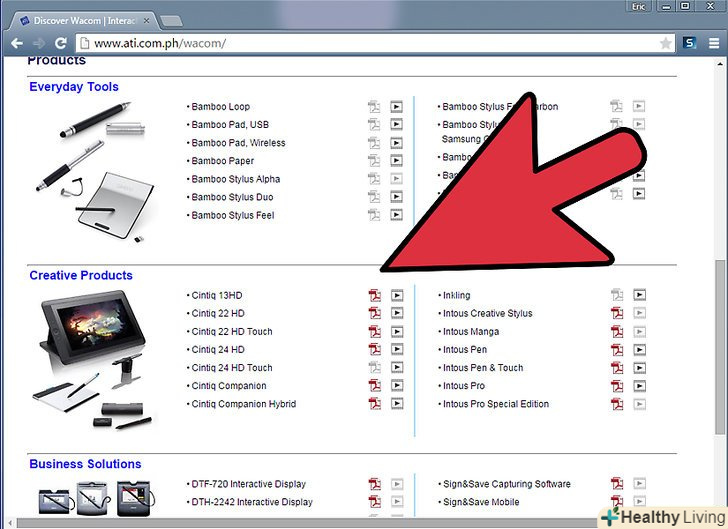The image size is (728, 529).
Task: Click the Everyday Tools heading
Action: click(74, 87)
